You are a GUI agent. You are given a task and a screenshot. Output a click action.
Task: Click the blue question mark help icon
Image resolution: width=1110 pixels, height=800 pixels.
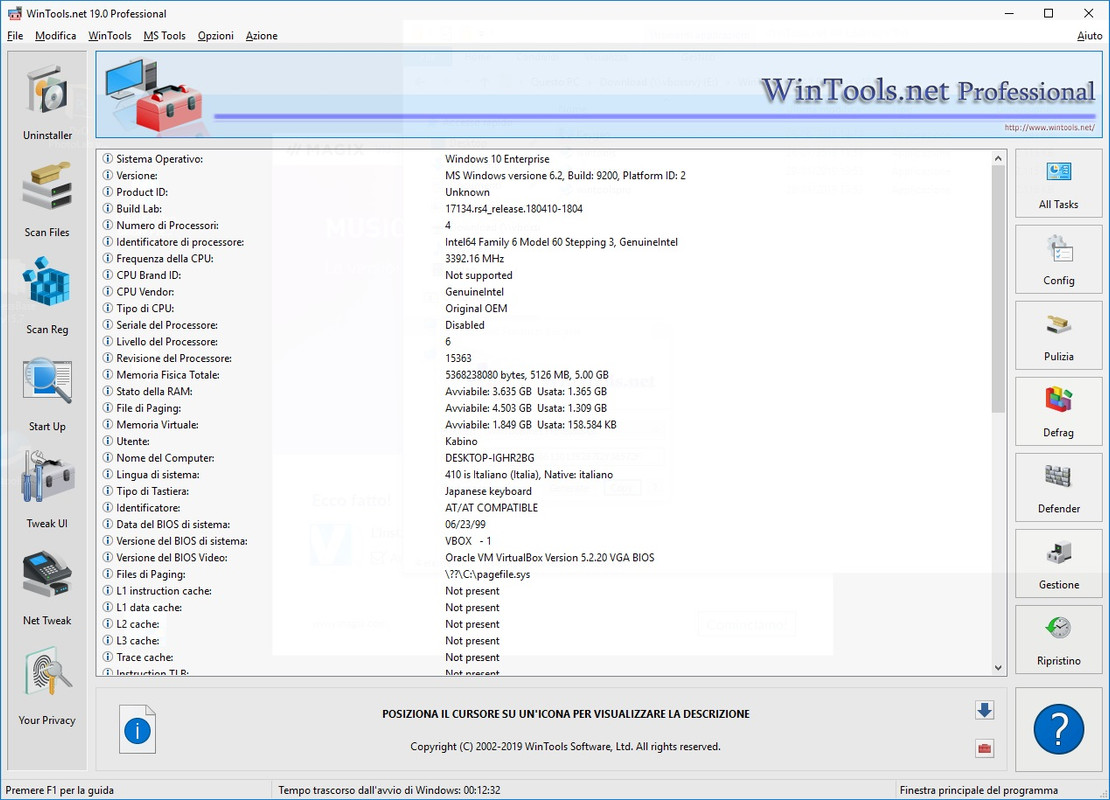click(x=1058, y=729)
